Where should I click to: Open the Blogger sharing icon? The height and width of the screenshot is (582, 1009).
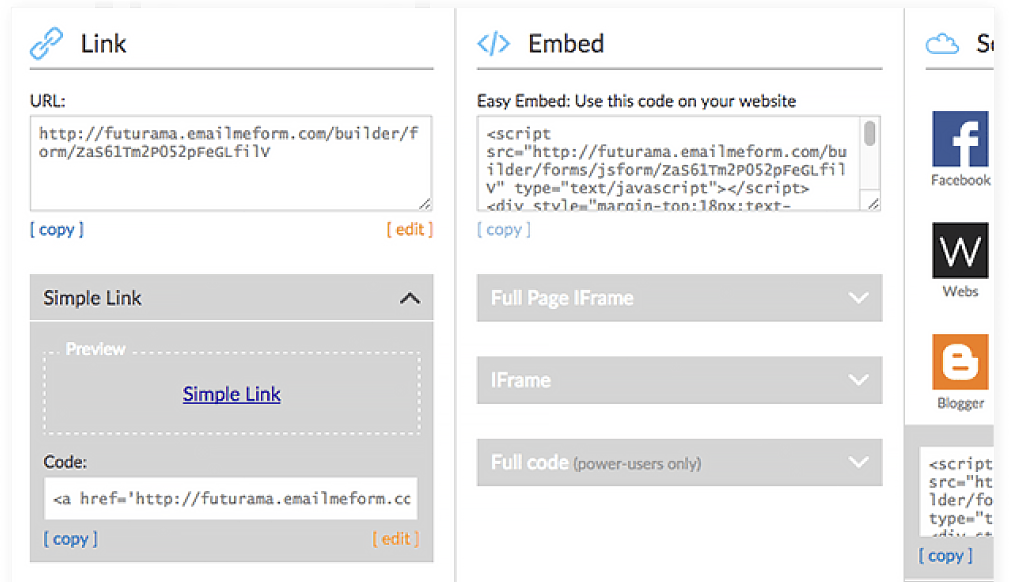(960, 362)
